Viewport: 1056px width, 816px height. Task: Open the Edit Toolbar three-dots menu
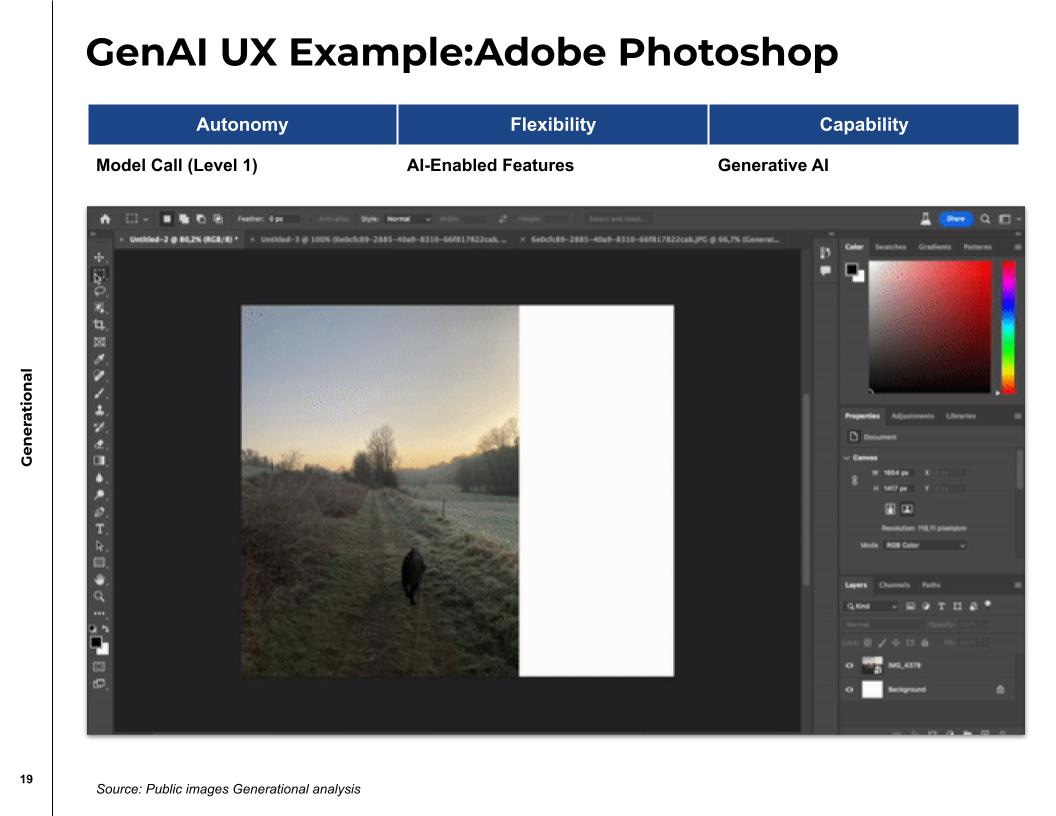click(99, 613)
